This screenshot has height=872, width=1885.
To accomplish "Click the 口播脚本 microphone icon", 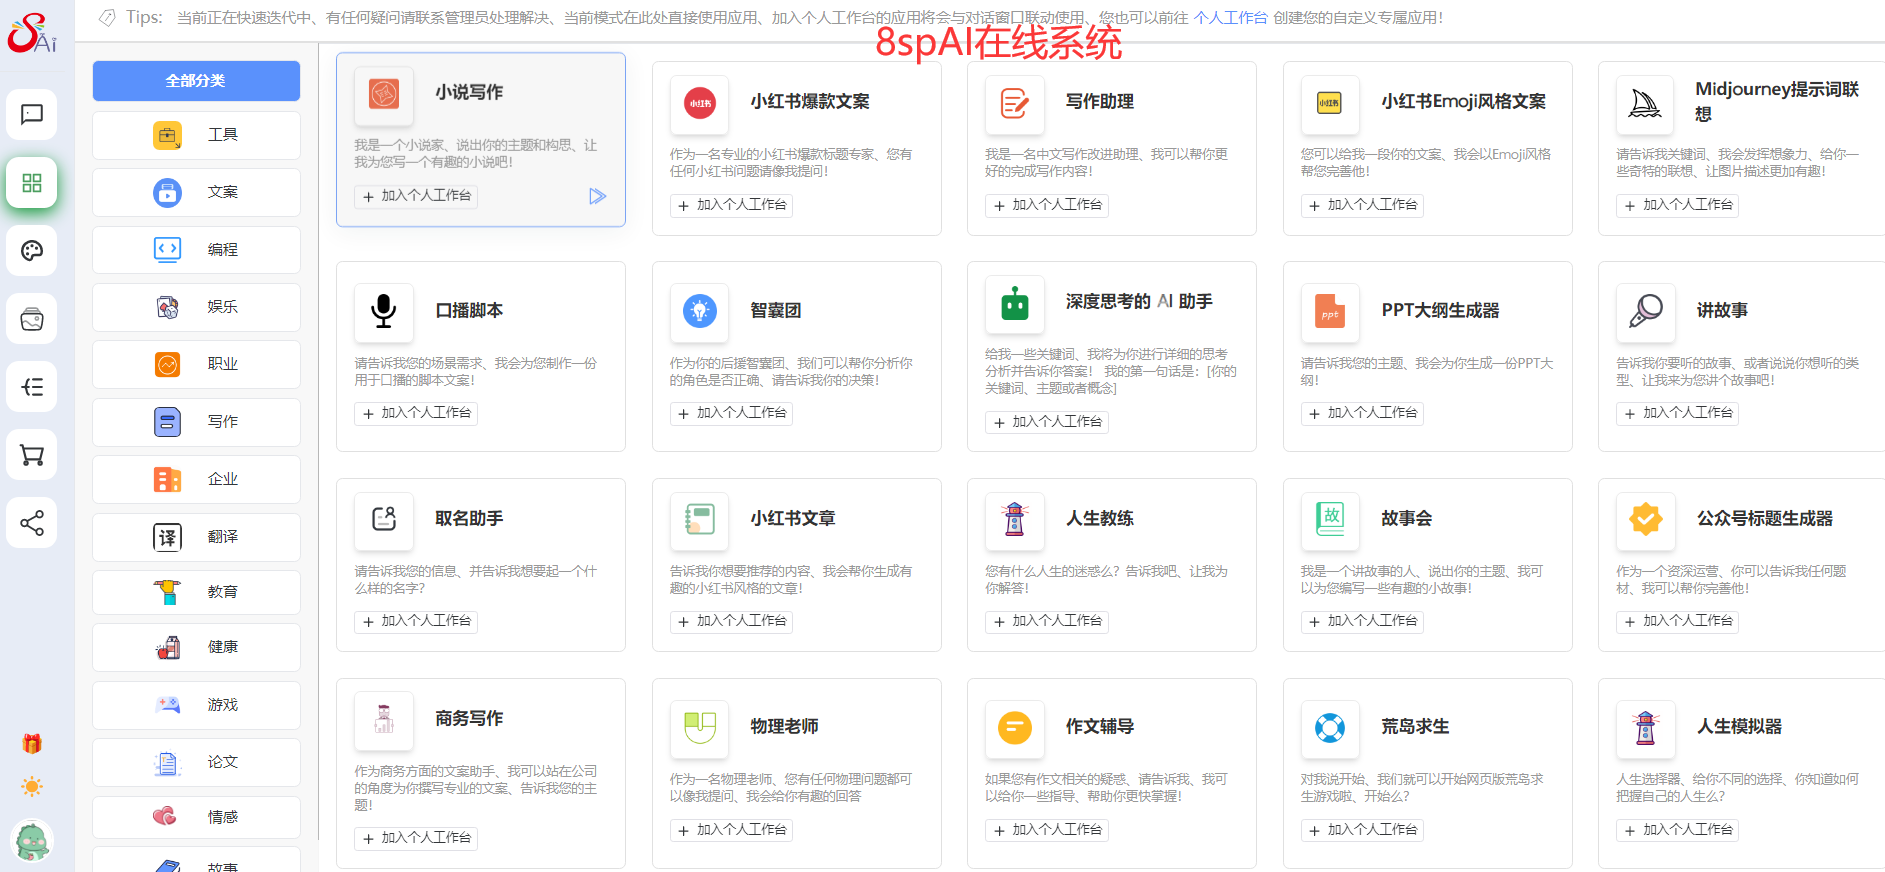I will click(x=384, y=311).
